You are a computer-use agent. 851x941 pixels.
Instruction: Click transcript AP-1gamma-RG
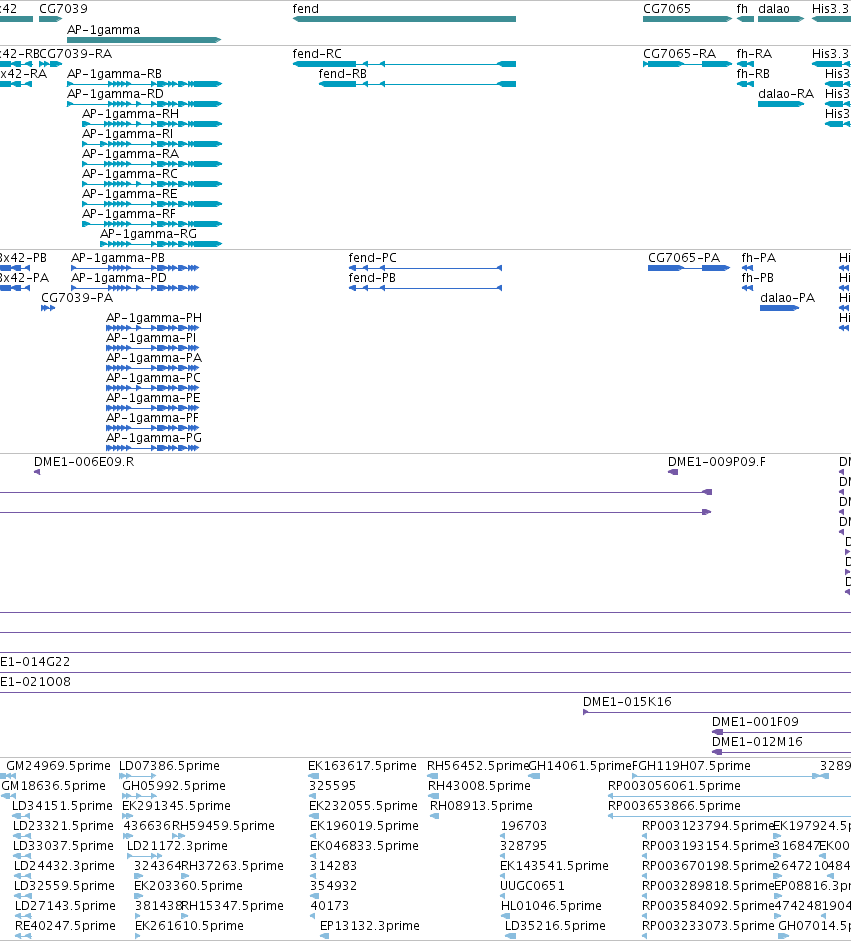tap(161, 244)
